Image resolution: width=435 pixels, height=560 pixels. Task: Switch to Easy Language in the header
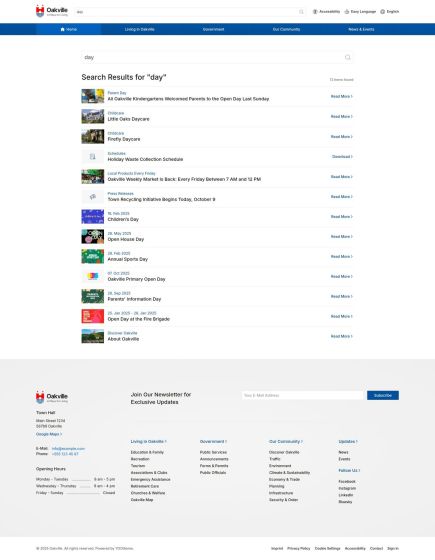click(x=360, y=11)
